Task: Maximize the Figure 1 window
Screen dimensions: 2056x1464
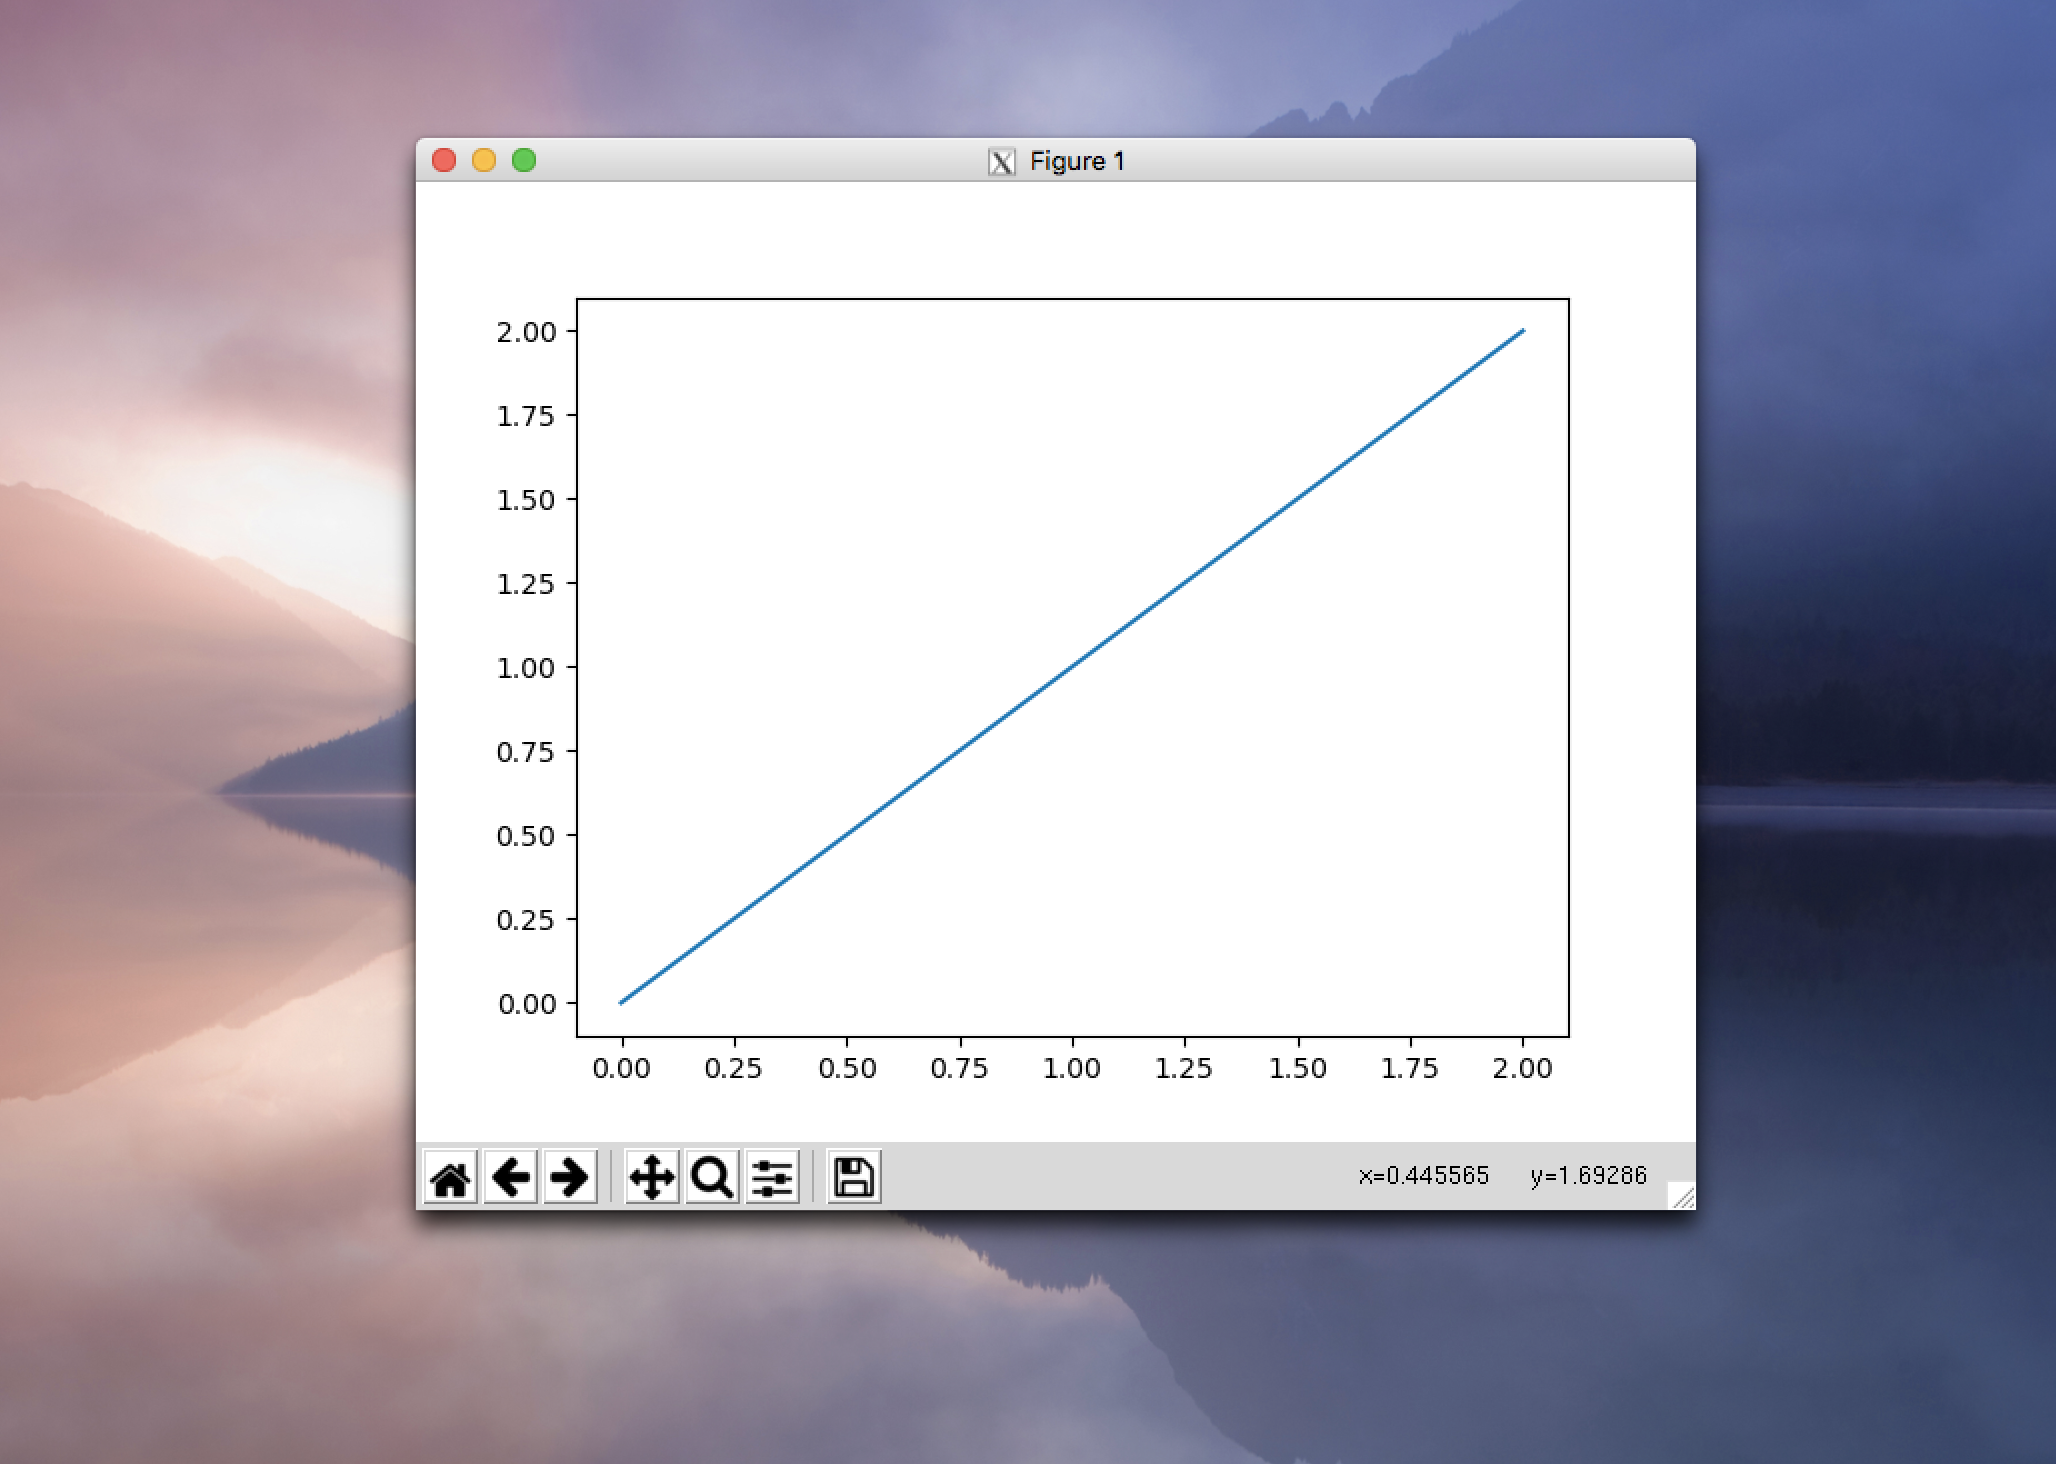Action: coord(524,160)
